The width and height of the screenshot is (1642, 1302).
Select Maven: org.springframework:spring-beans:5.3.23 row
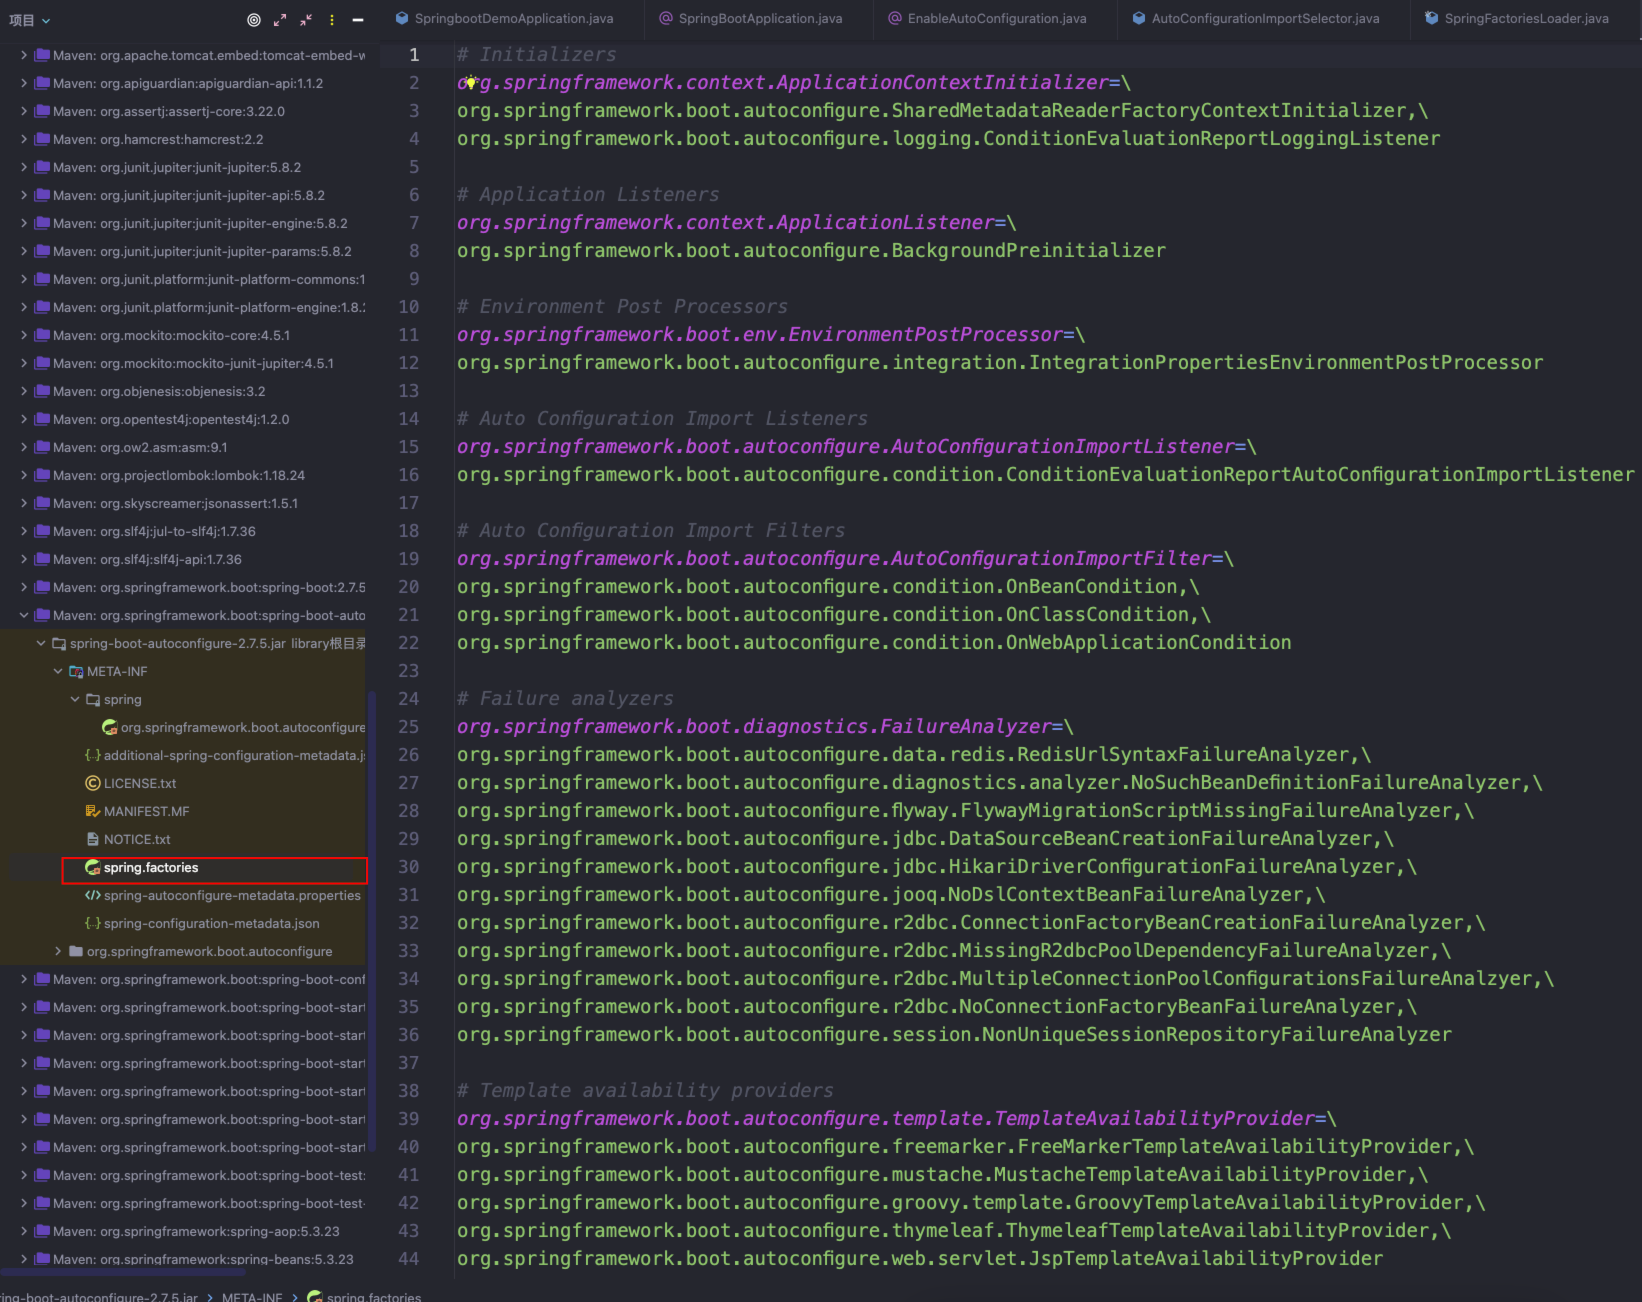point(183,1260)
